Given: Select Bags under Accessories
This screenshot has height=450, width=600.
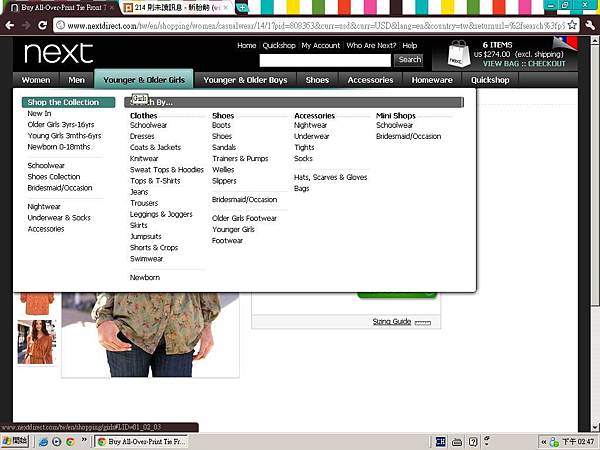Looking at the screenshot, I should (x=301, y=188).
